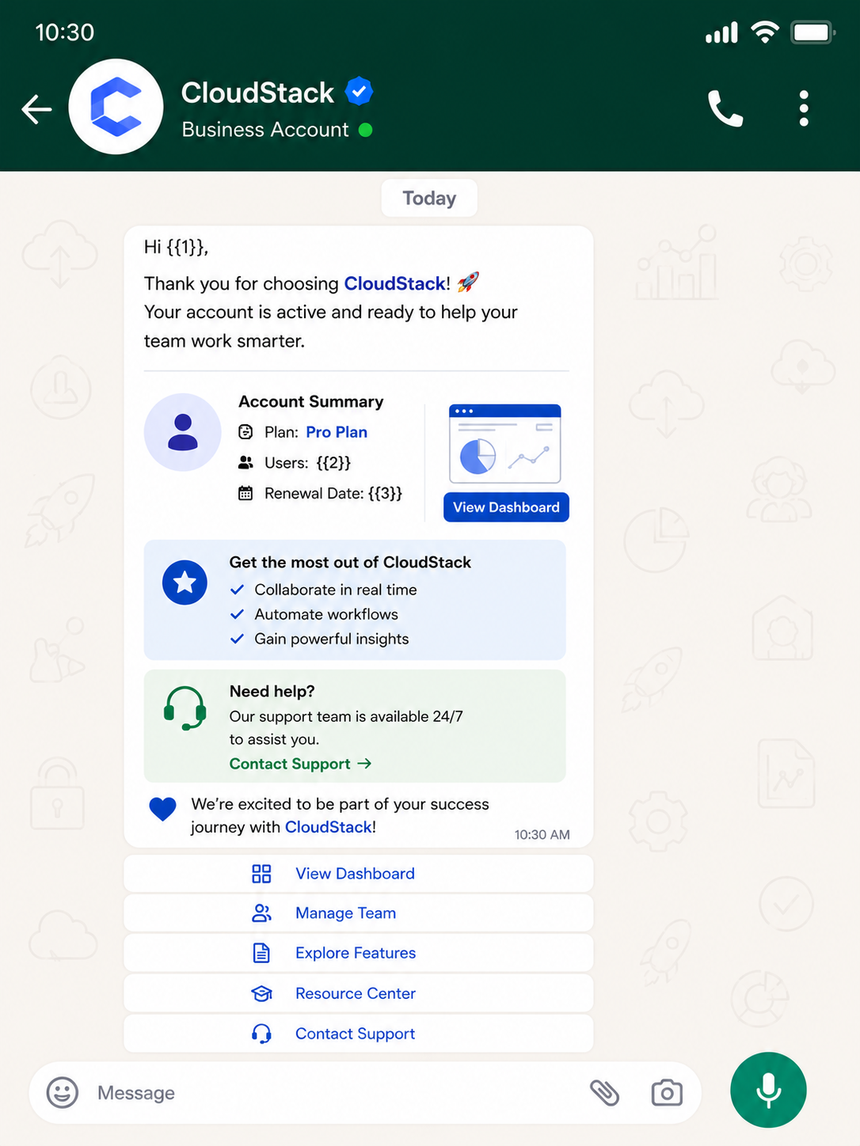Select Contact Support quick reply option
This screenshot has height=1146, width=860.
[358, 1033]
